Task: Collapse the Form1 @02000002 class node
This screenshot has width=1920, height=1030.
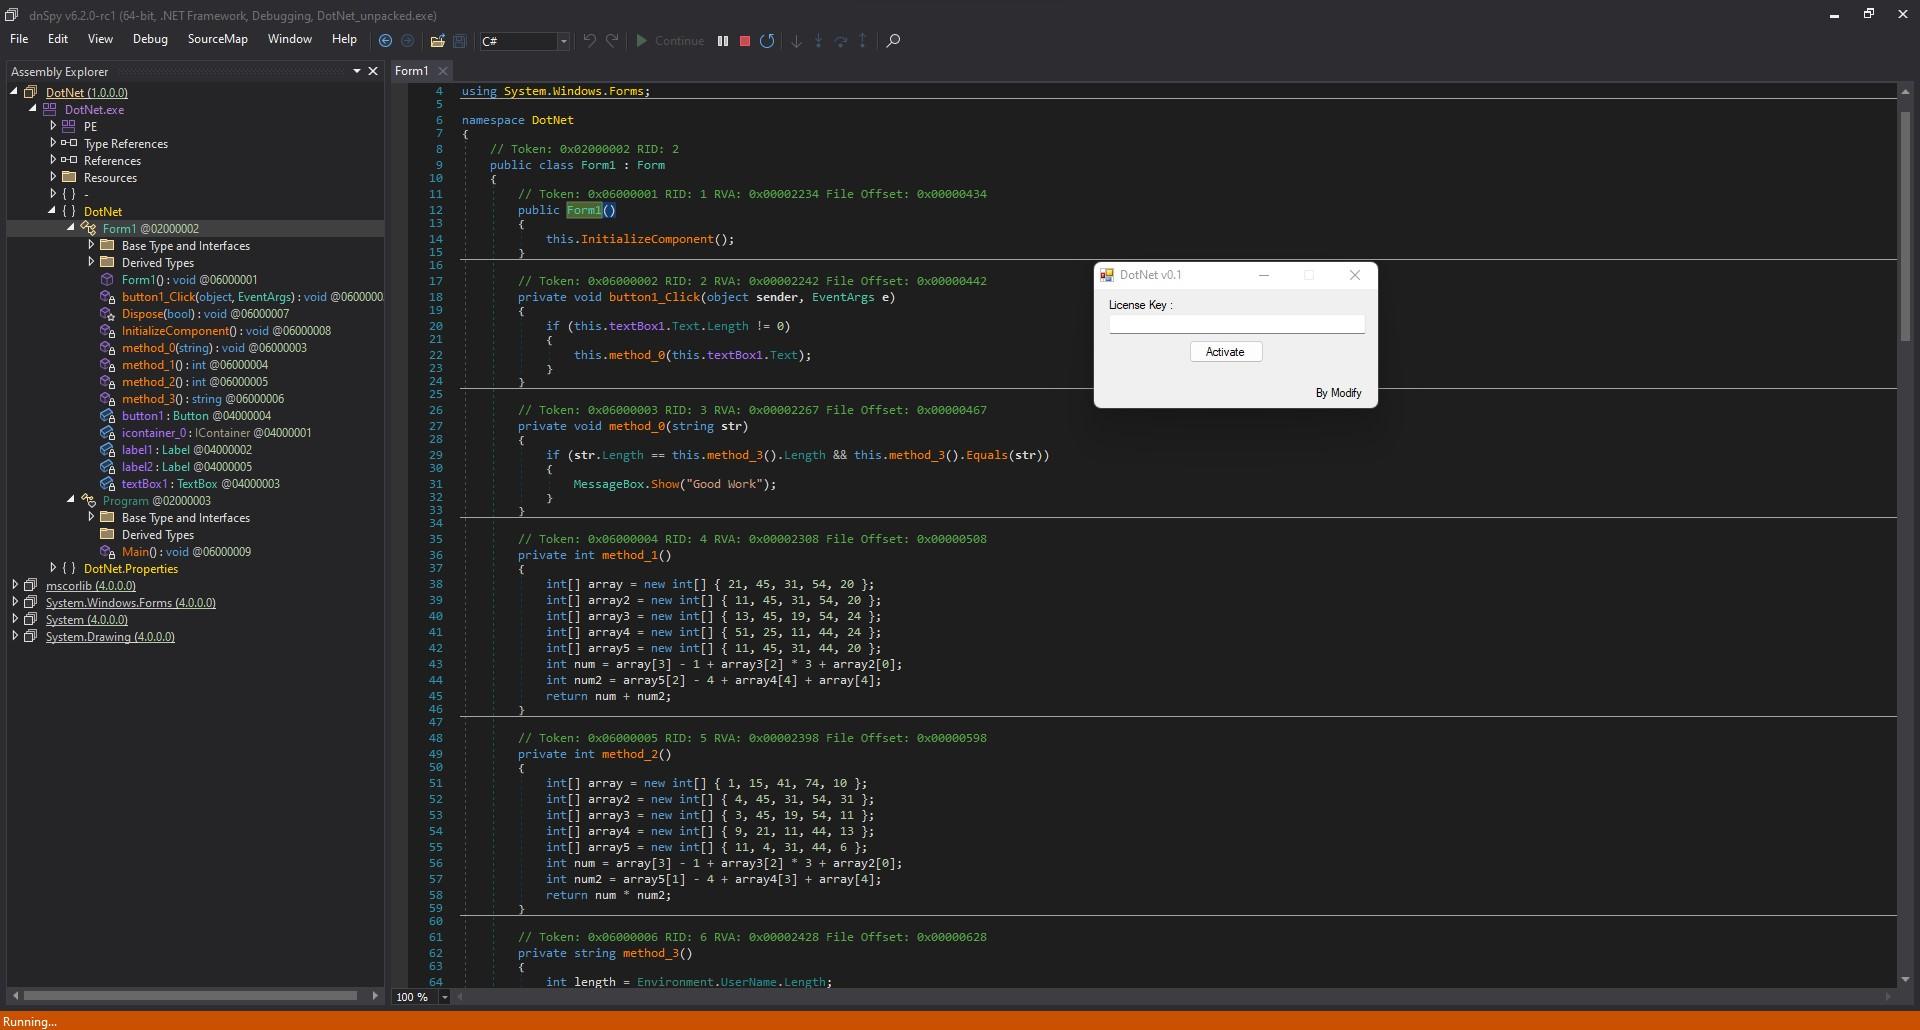Action: (x=71, y=229)
